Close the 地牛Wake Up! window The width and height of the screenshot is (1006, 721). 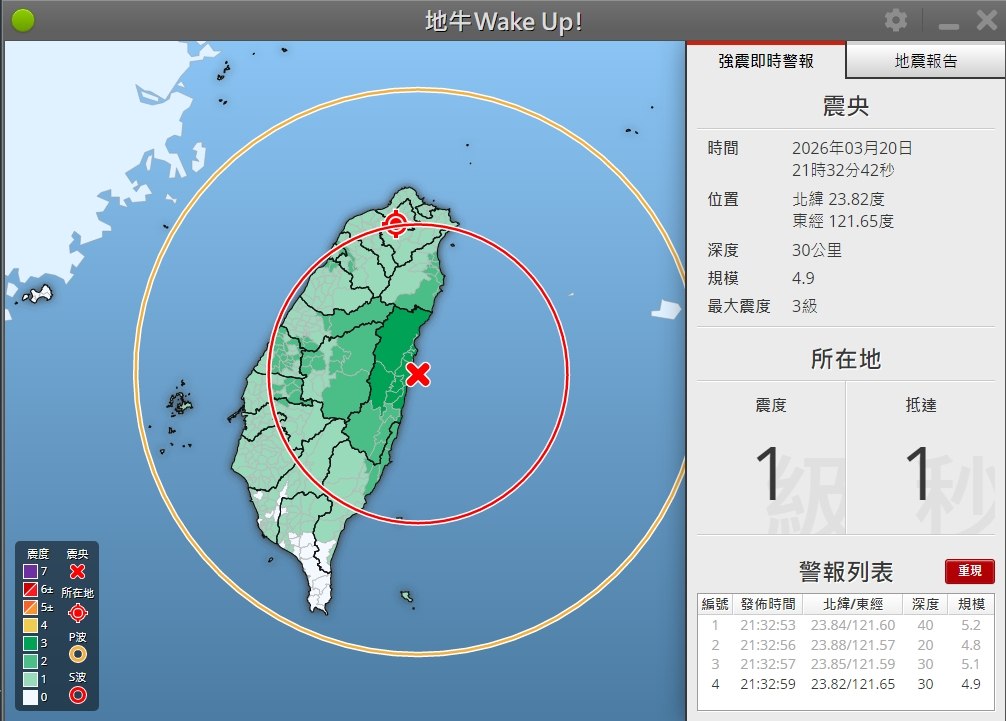(x=986, y=21)
